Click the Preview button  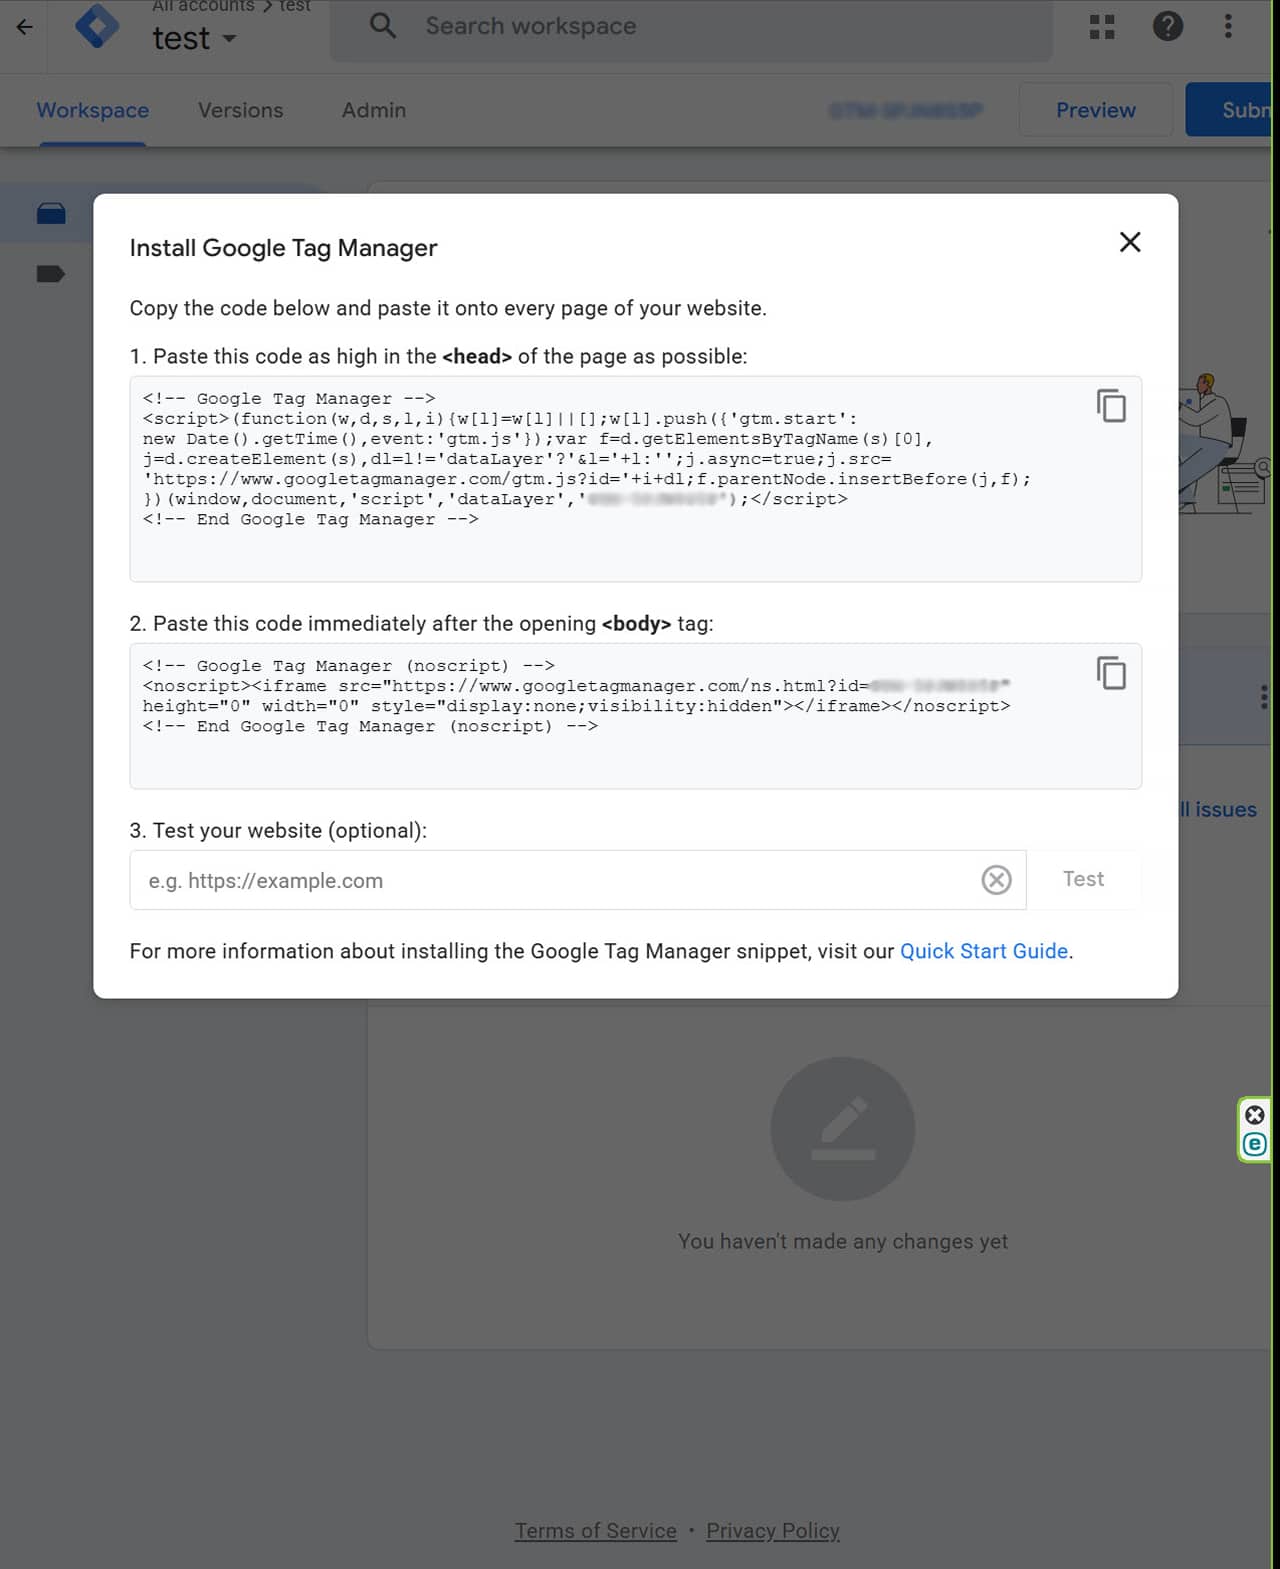click(x=1096, y=110)
